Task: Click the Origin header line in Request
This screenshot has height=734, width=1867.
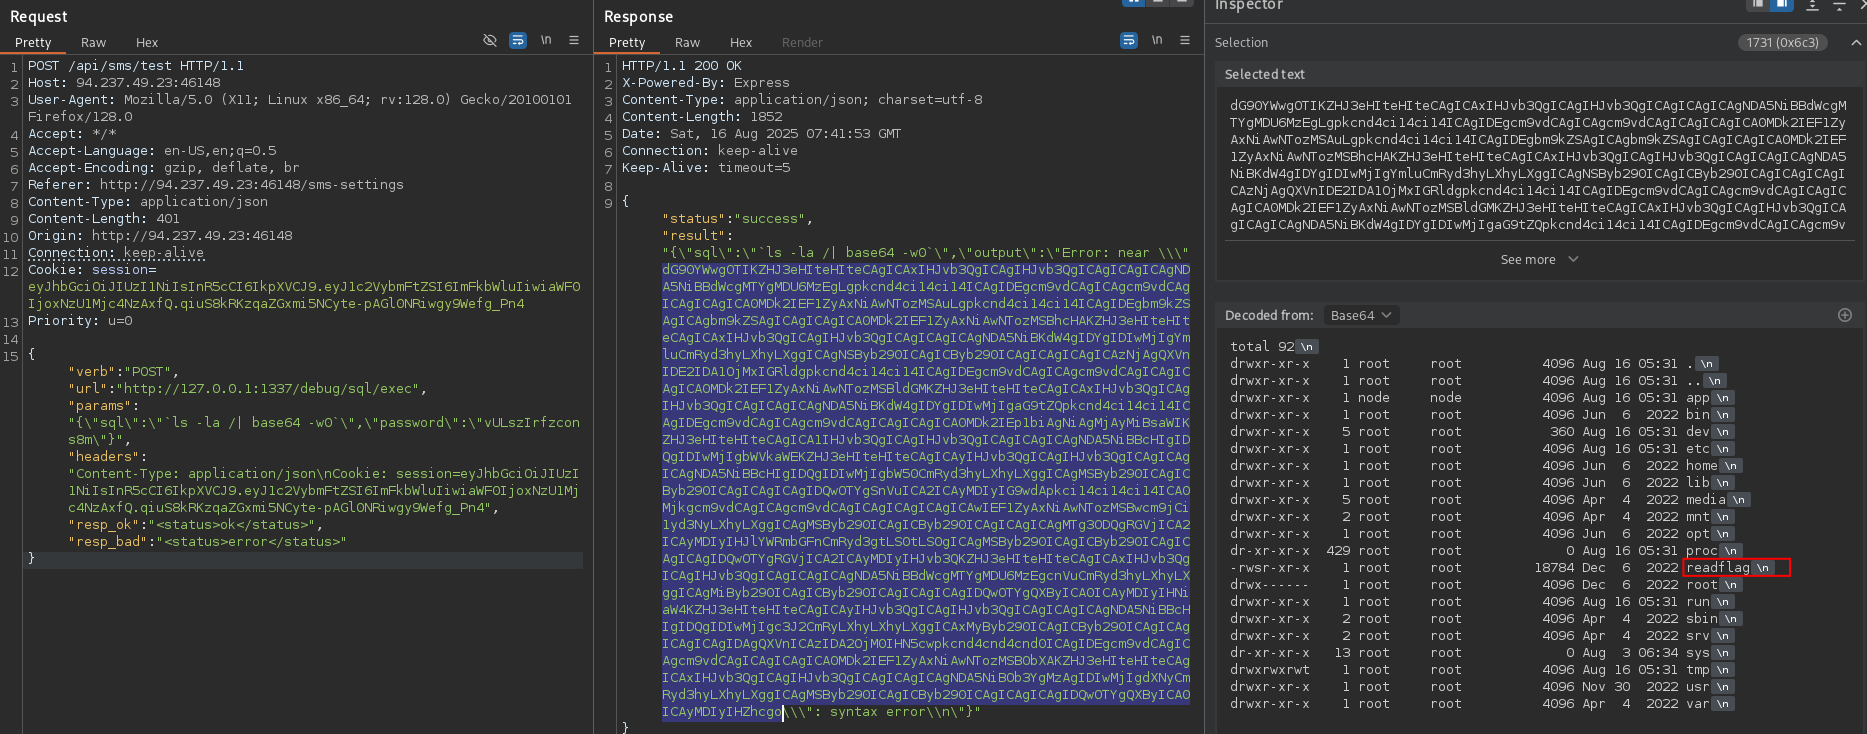Action: 160,236
